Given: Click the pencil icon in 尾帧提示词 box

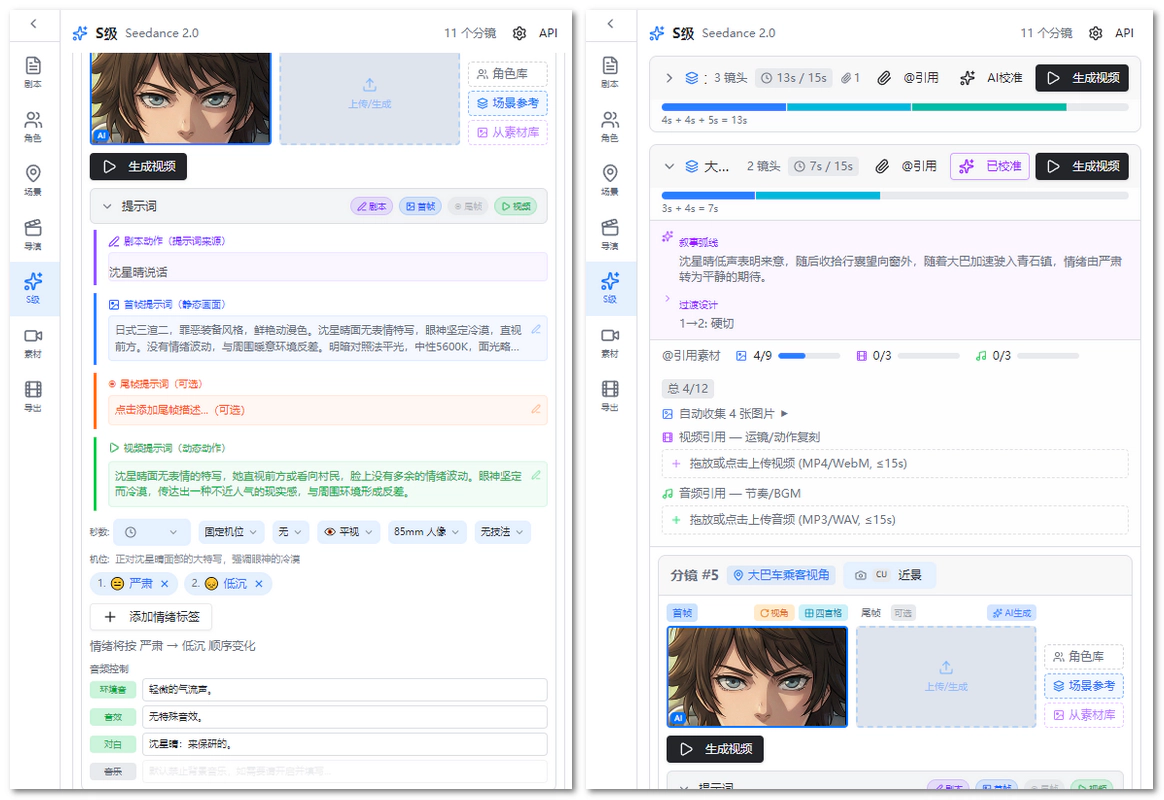Looking at the screenshot, I should coord(536,409).
